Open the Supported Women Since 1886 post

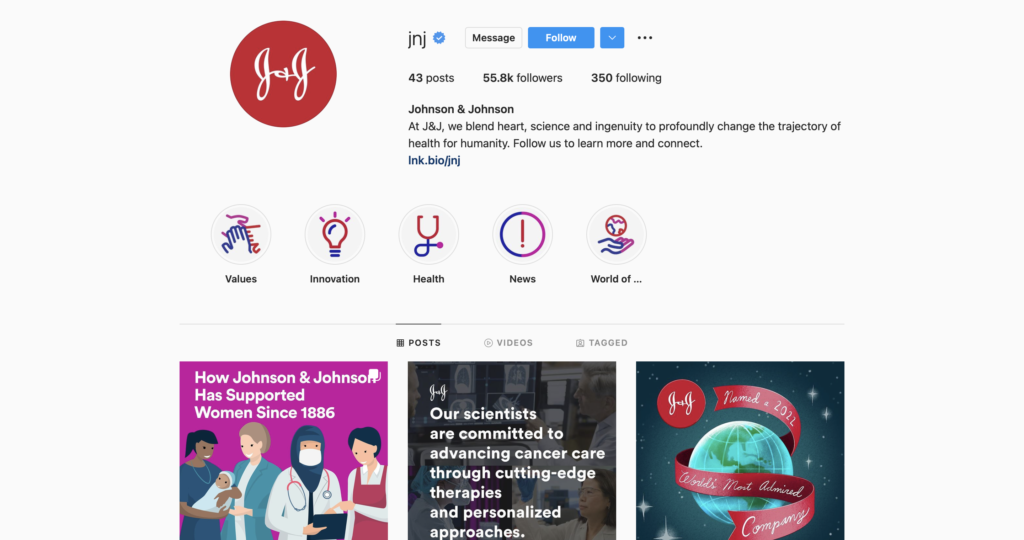[x=283, y=451]
